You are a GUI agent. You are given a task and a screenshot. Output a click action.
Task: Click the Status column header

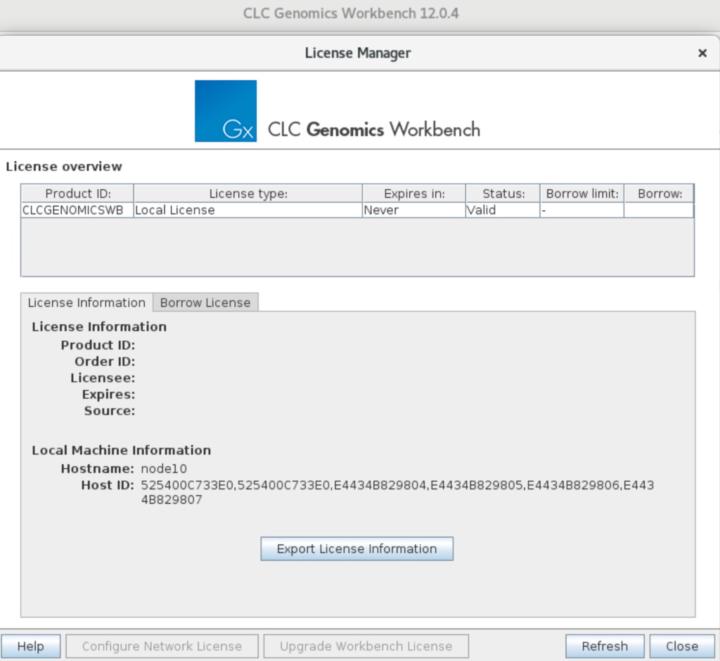point(503,193)
